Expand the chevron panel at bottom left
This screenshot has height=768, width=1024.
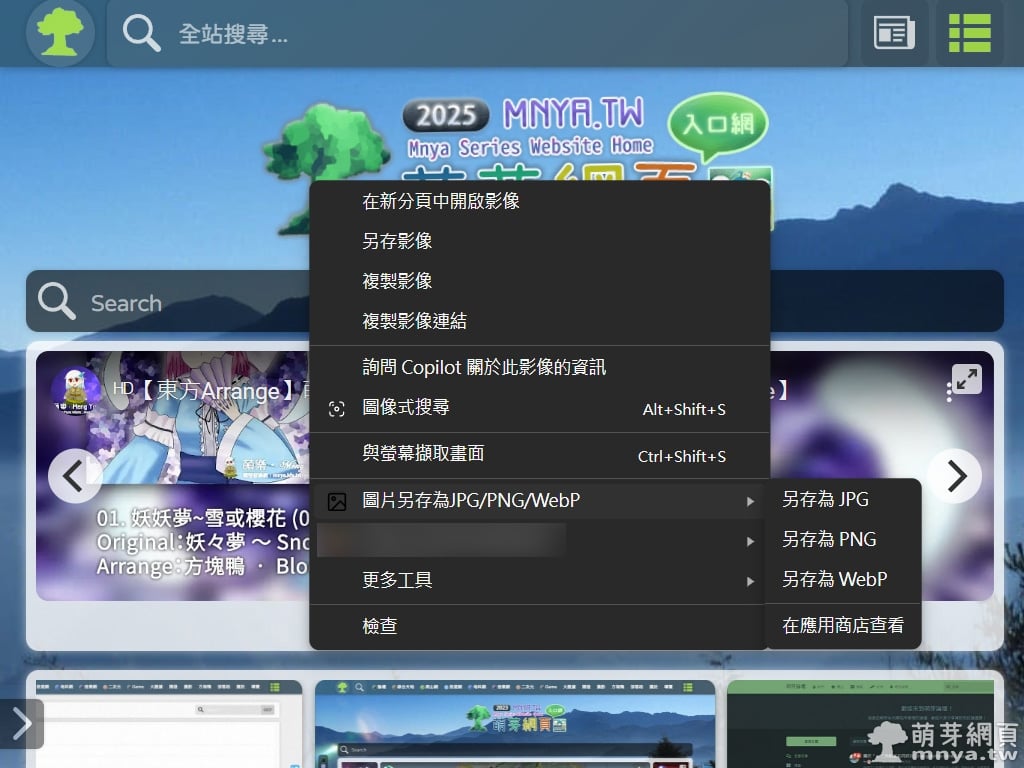[20, 723]
